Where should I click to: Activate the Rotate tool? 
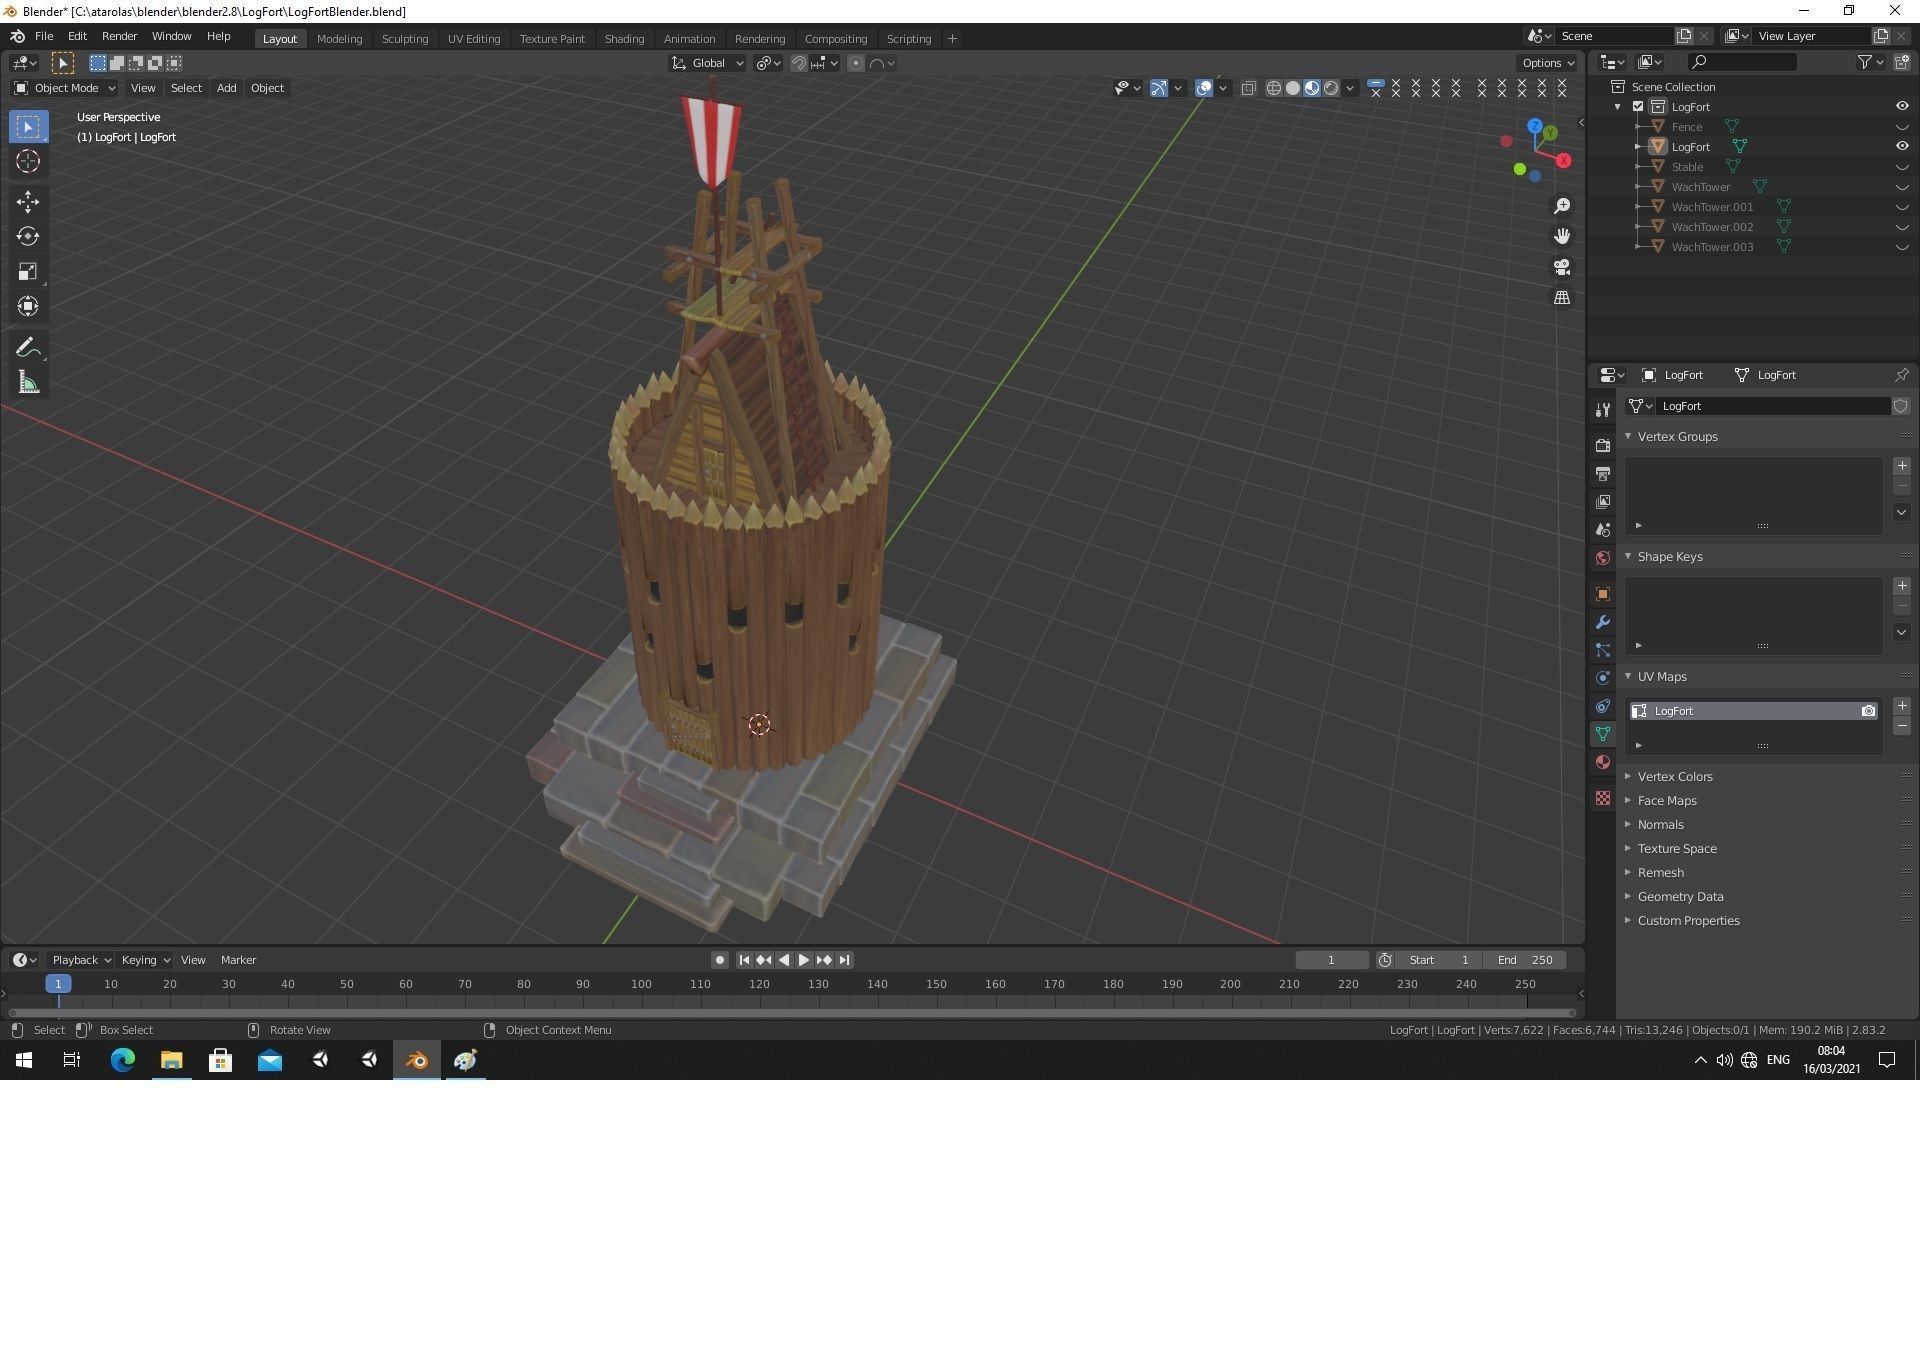28,237
